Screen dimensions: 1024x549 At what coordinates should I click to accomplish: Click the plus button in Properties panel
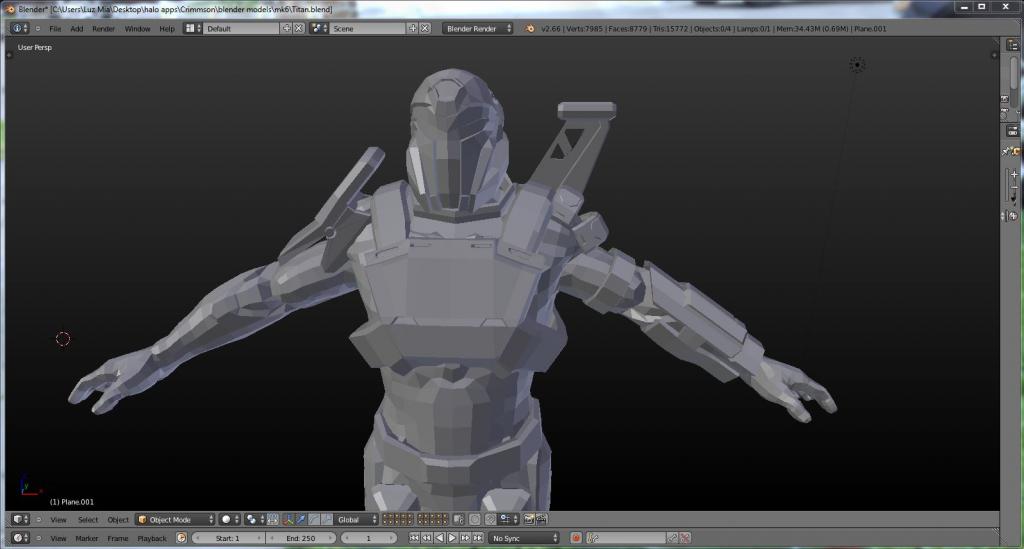(1014, 174)
